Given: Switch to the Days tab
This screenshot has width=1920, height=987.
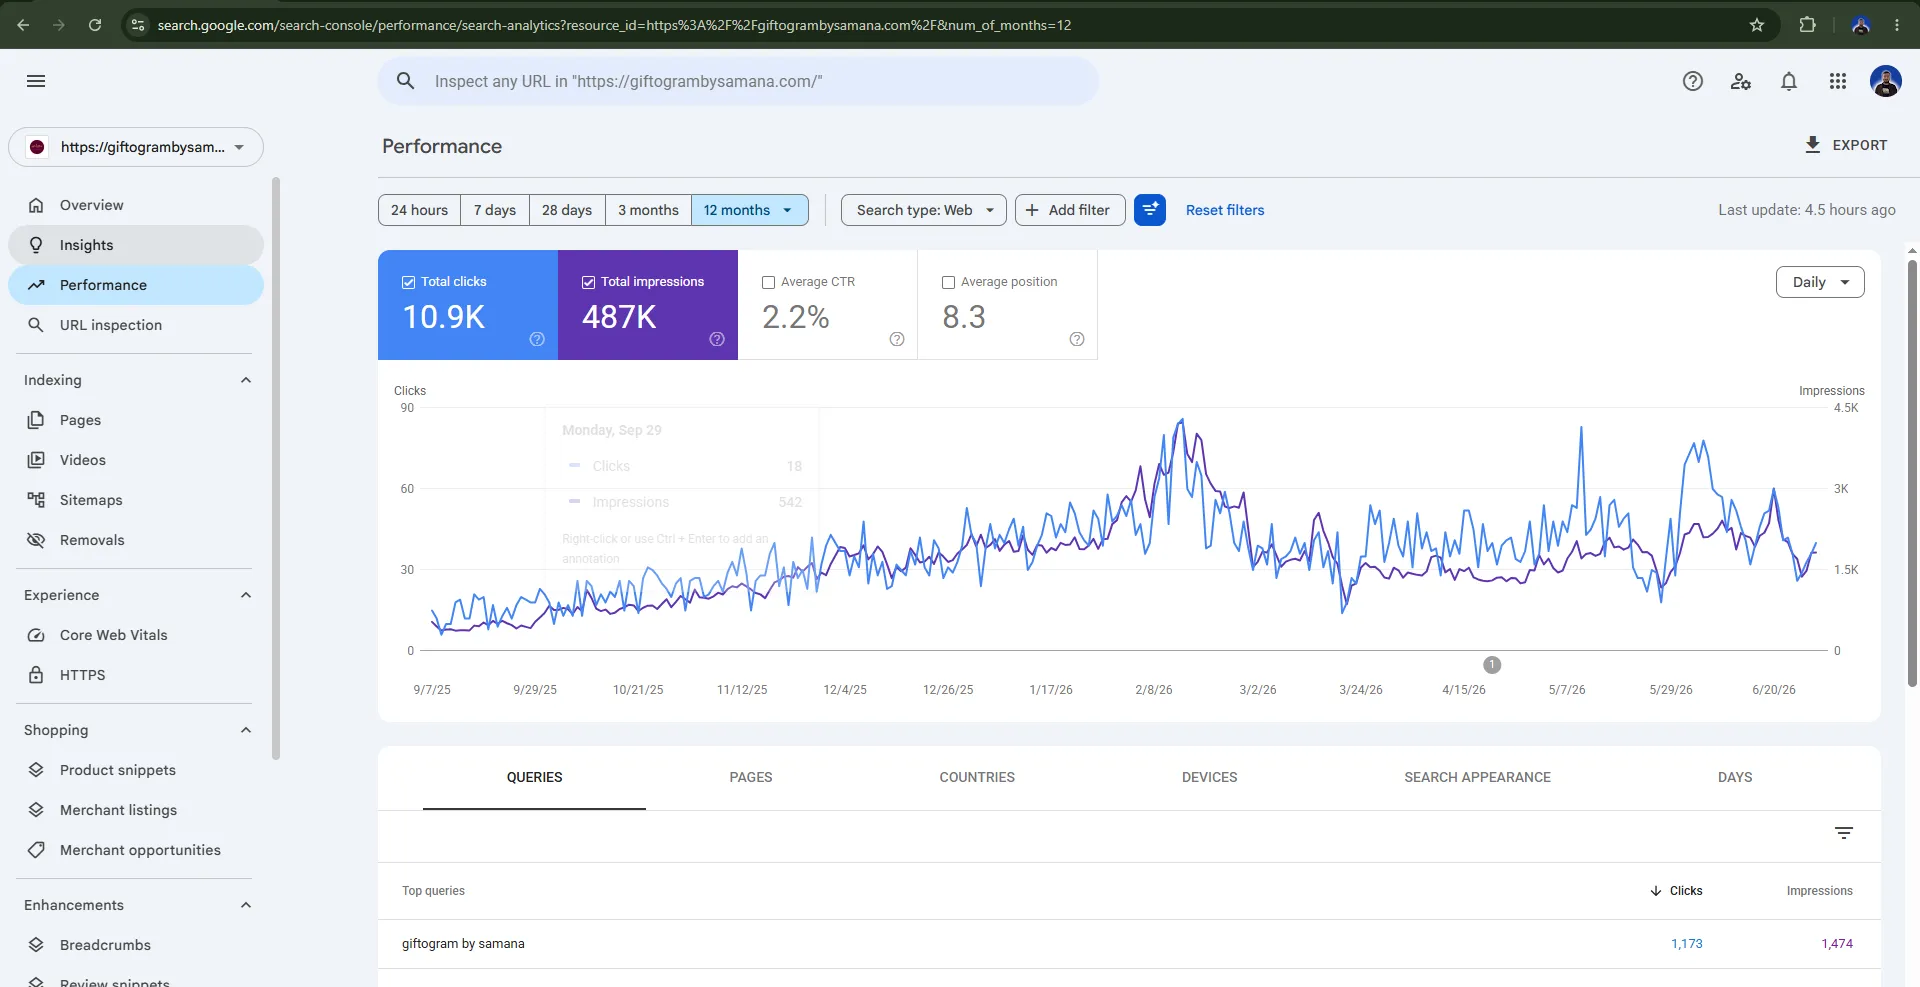Looking at the screenshot, I should (1735, 777).
